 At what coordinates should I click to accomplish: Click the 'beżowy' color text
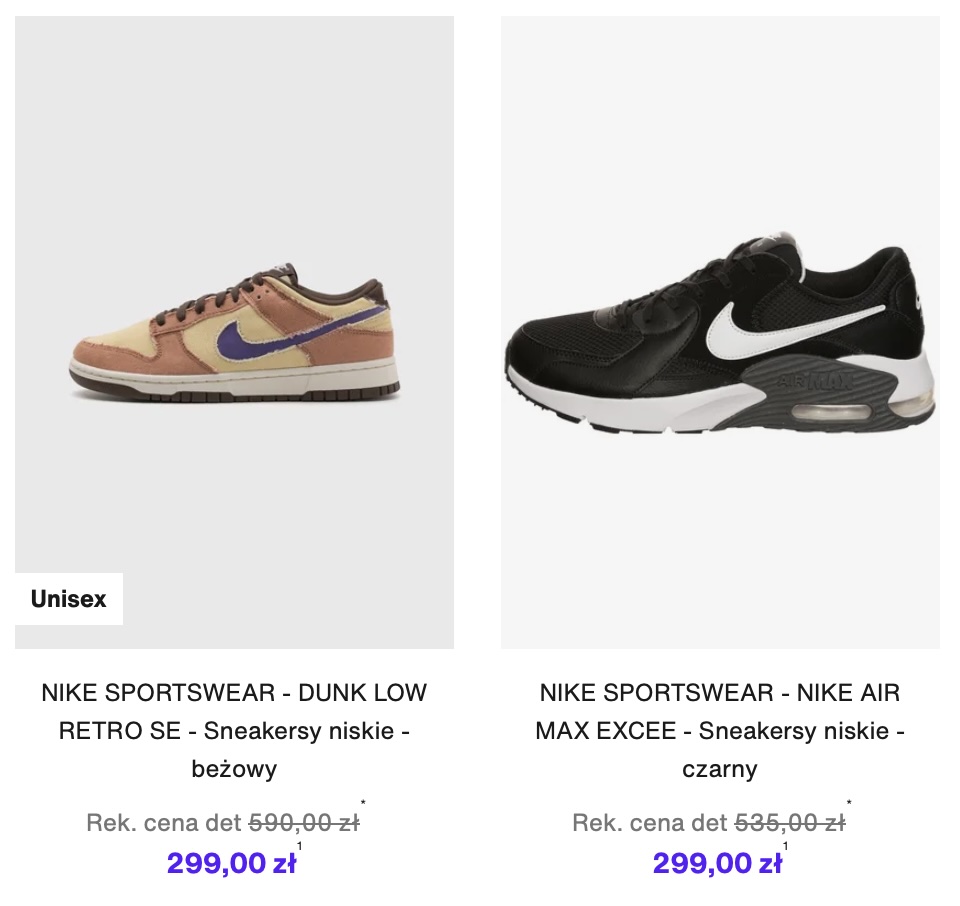click(x=234, y=769)
